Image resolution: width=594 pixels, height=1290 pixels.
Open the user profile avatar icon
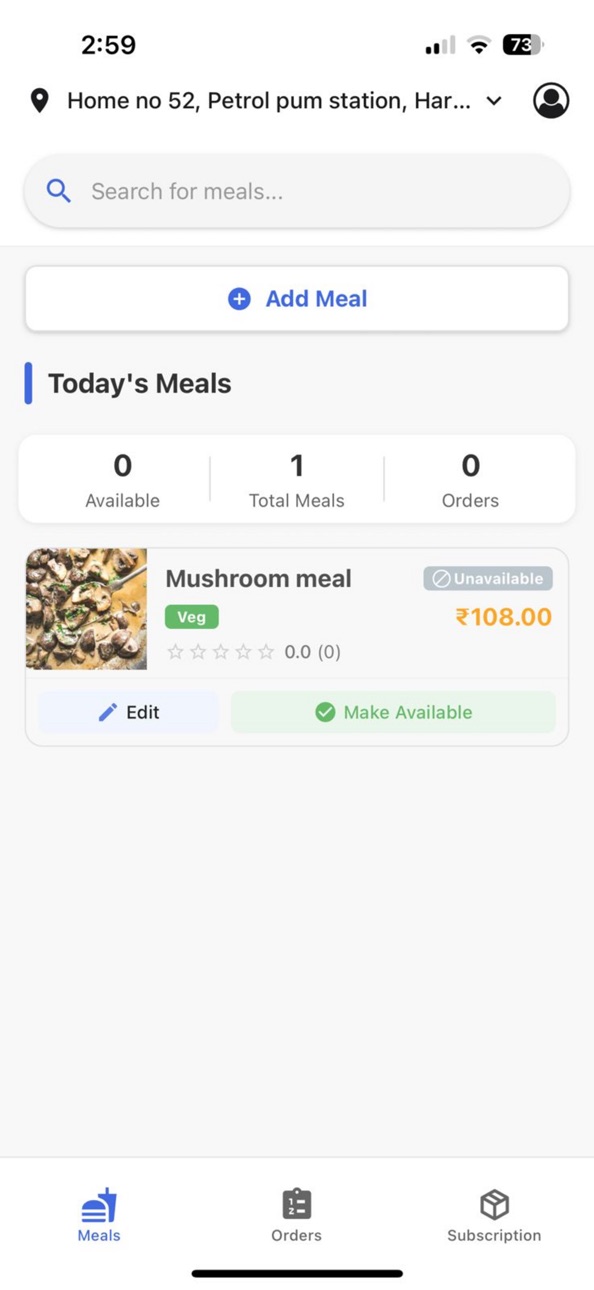point(551,100)
